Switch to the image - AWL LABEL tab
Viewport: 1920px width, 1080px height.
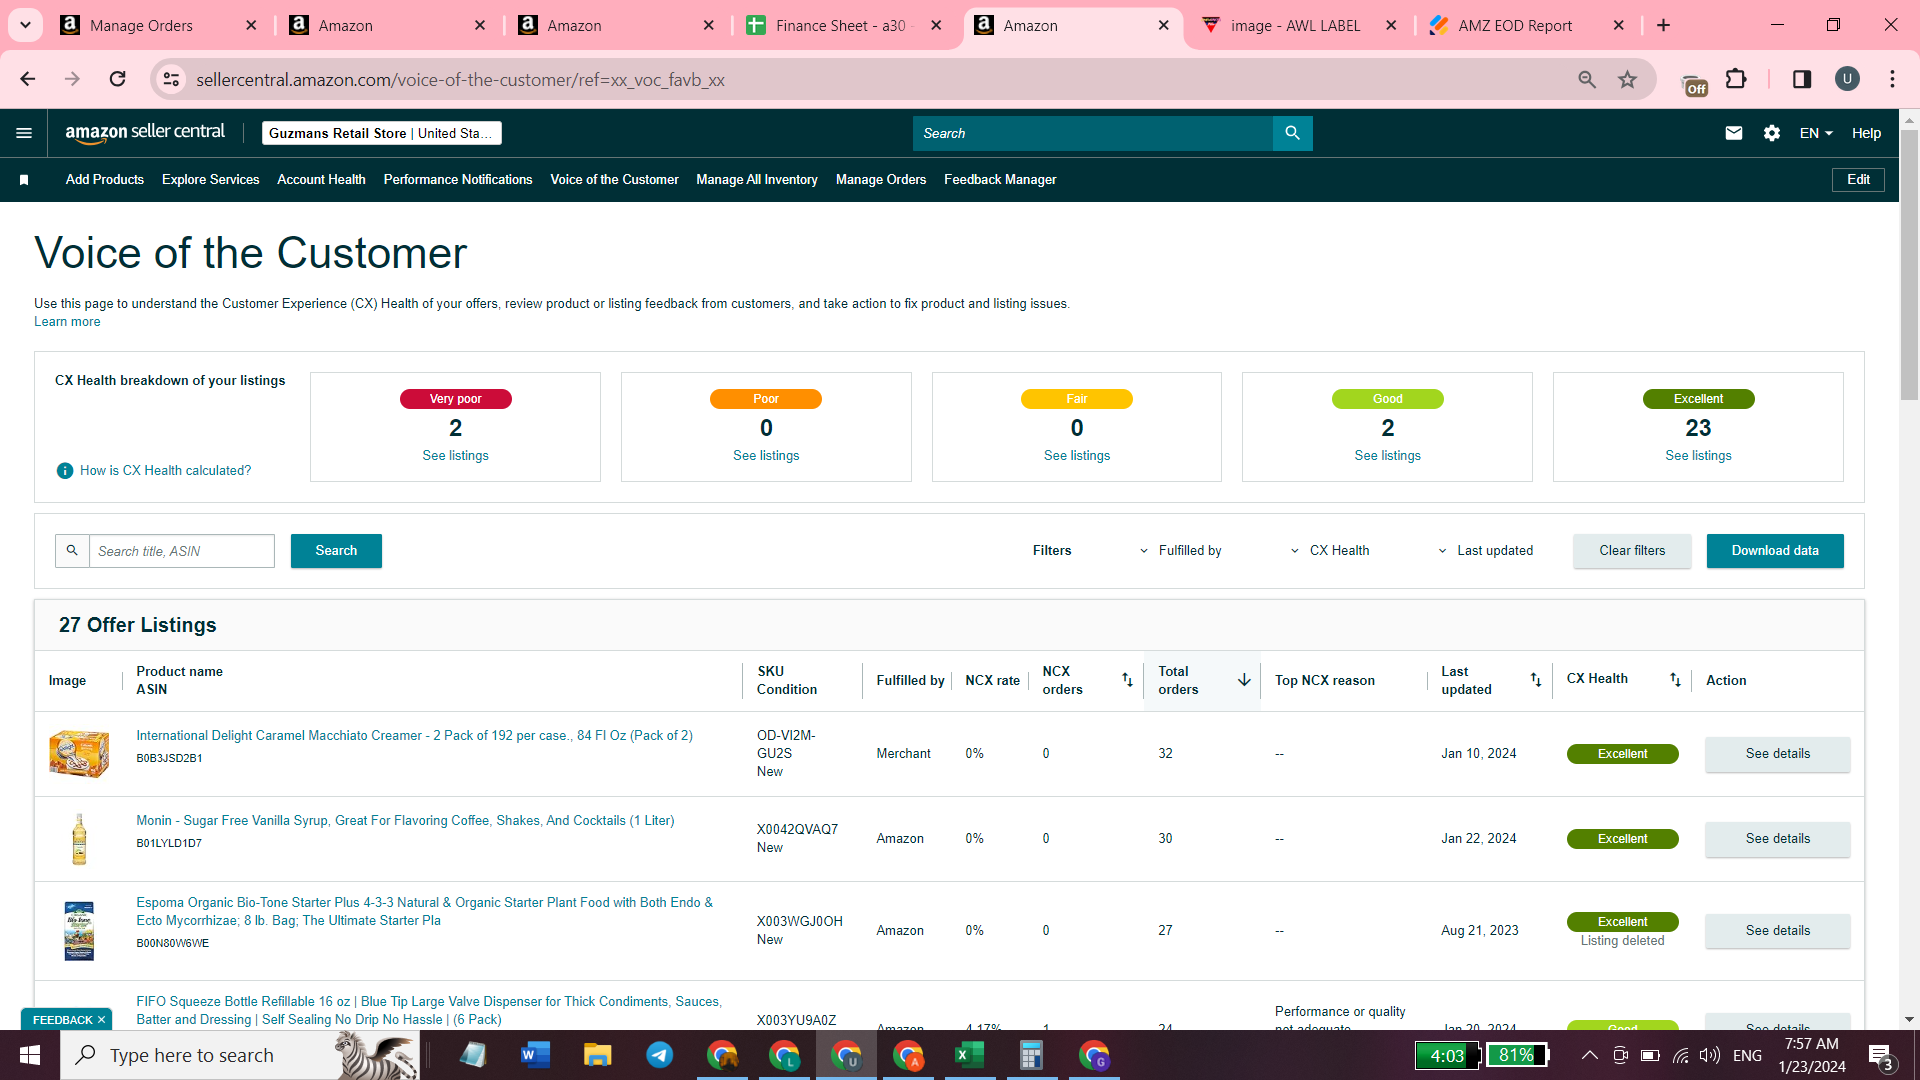coord(1295,26)
